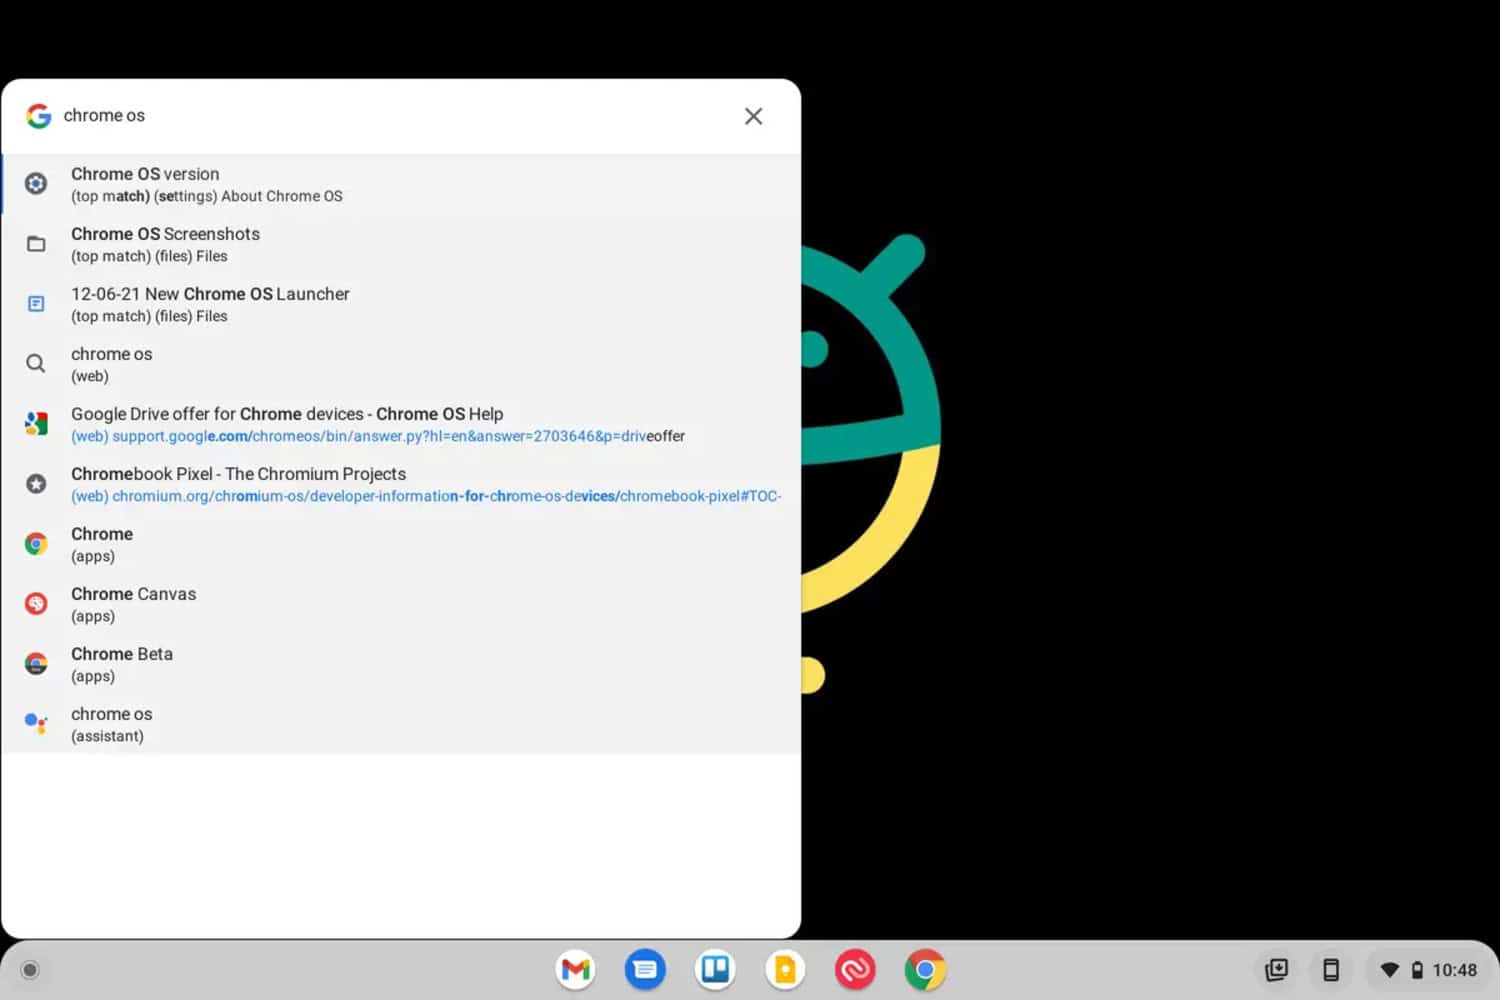Screen dimensions: 1500x1000
Task: Open the 12-06-21 New Chrome OS Launcher file
Action: point(401,304)
